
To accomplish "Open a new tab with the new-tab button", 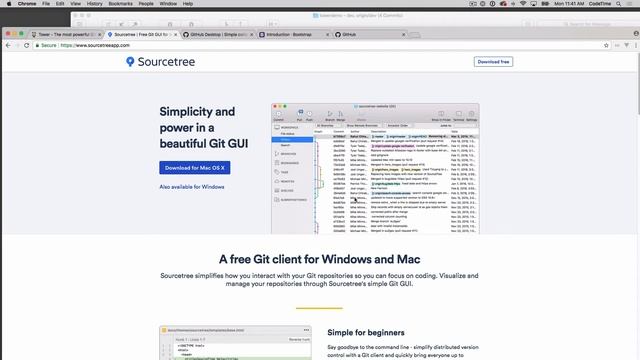I will 415,35.
